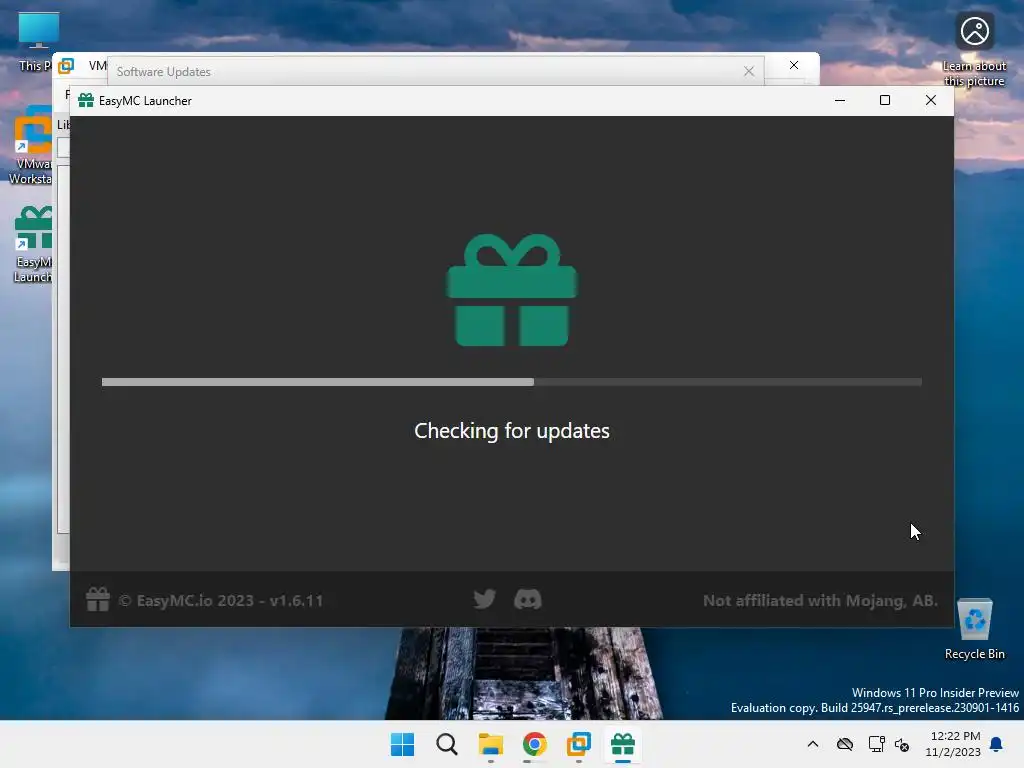Click the network display tray icon
This screenshot has width=1024, height=768.
[876, 744]
